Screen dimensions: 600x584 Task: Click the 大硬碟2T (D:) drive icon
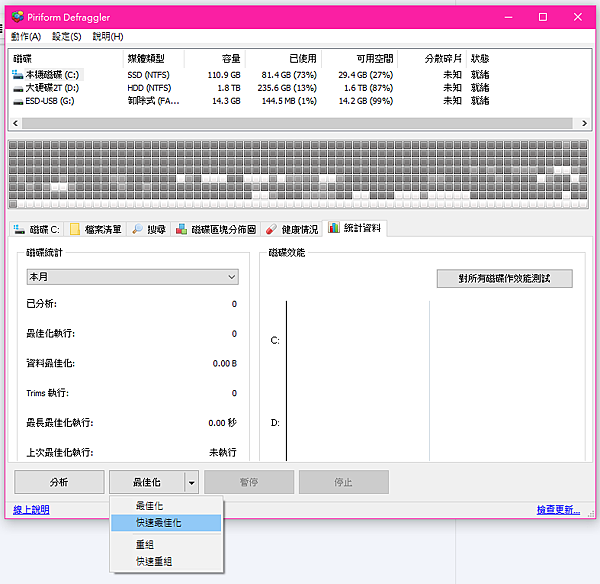(x=18, y=88)
